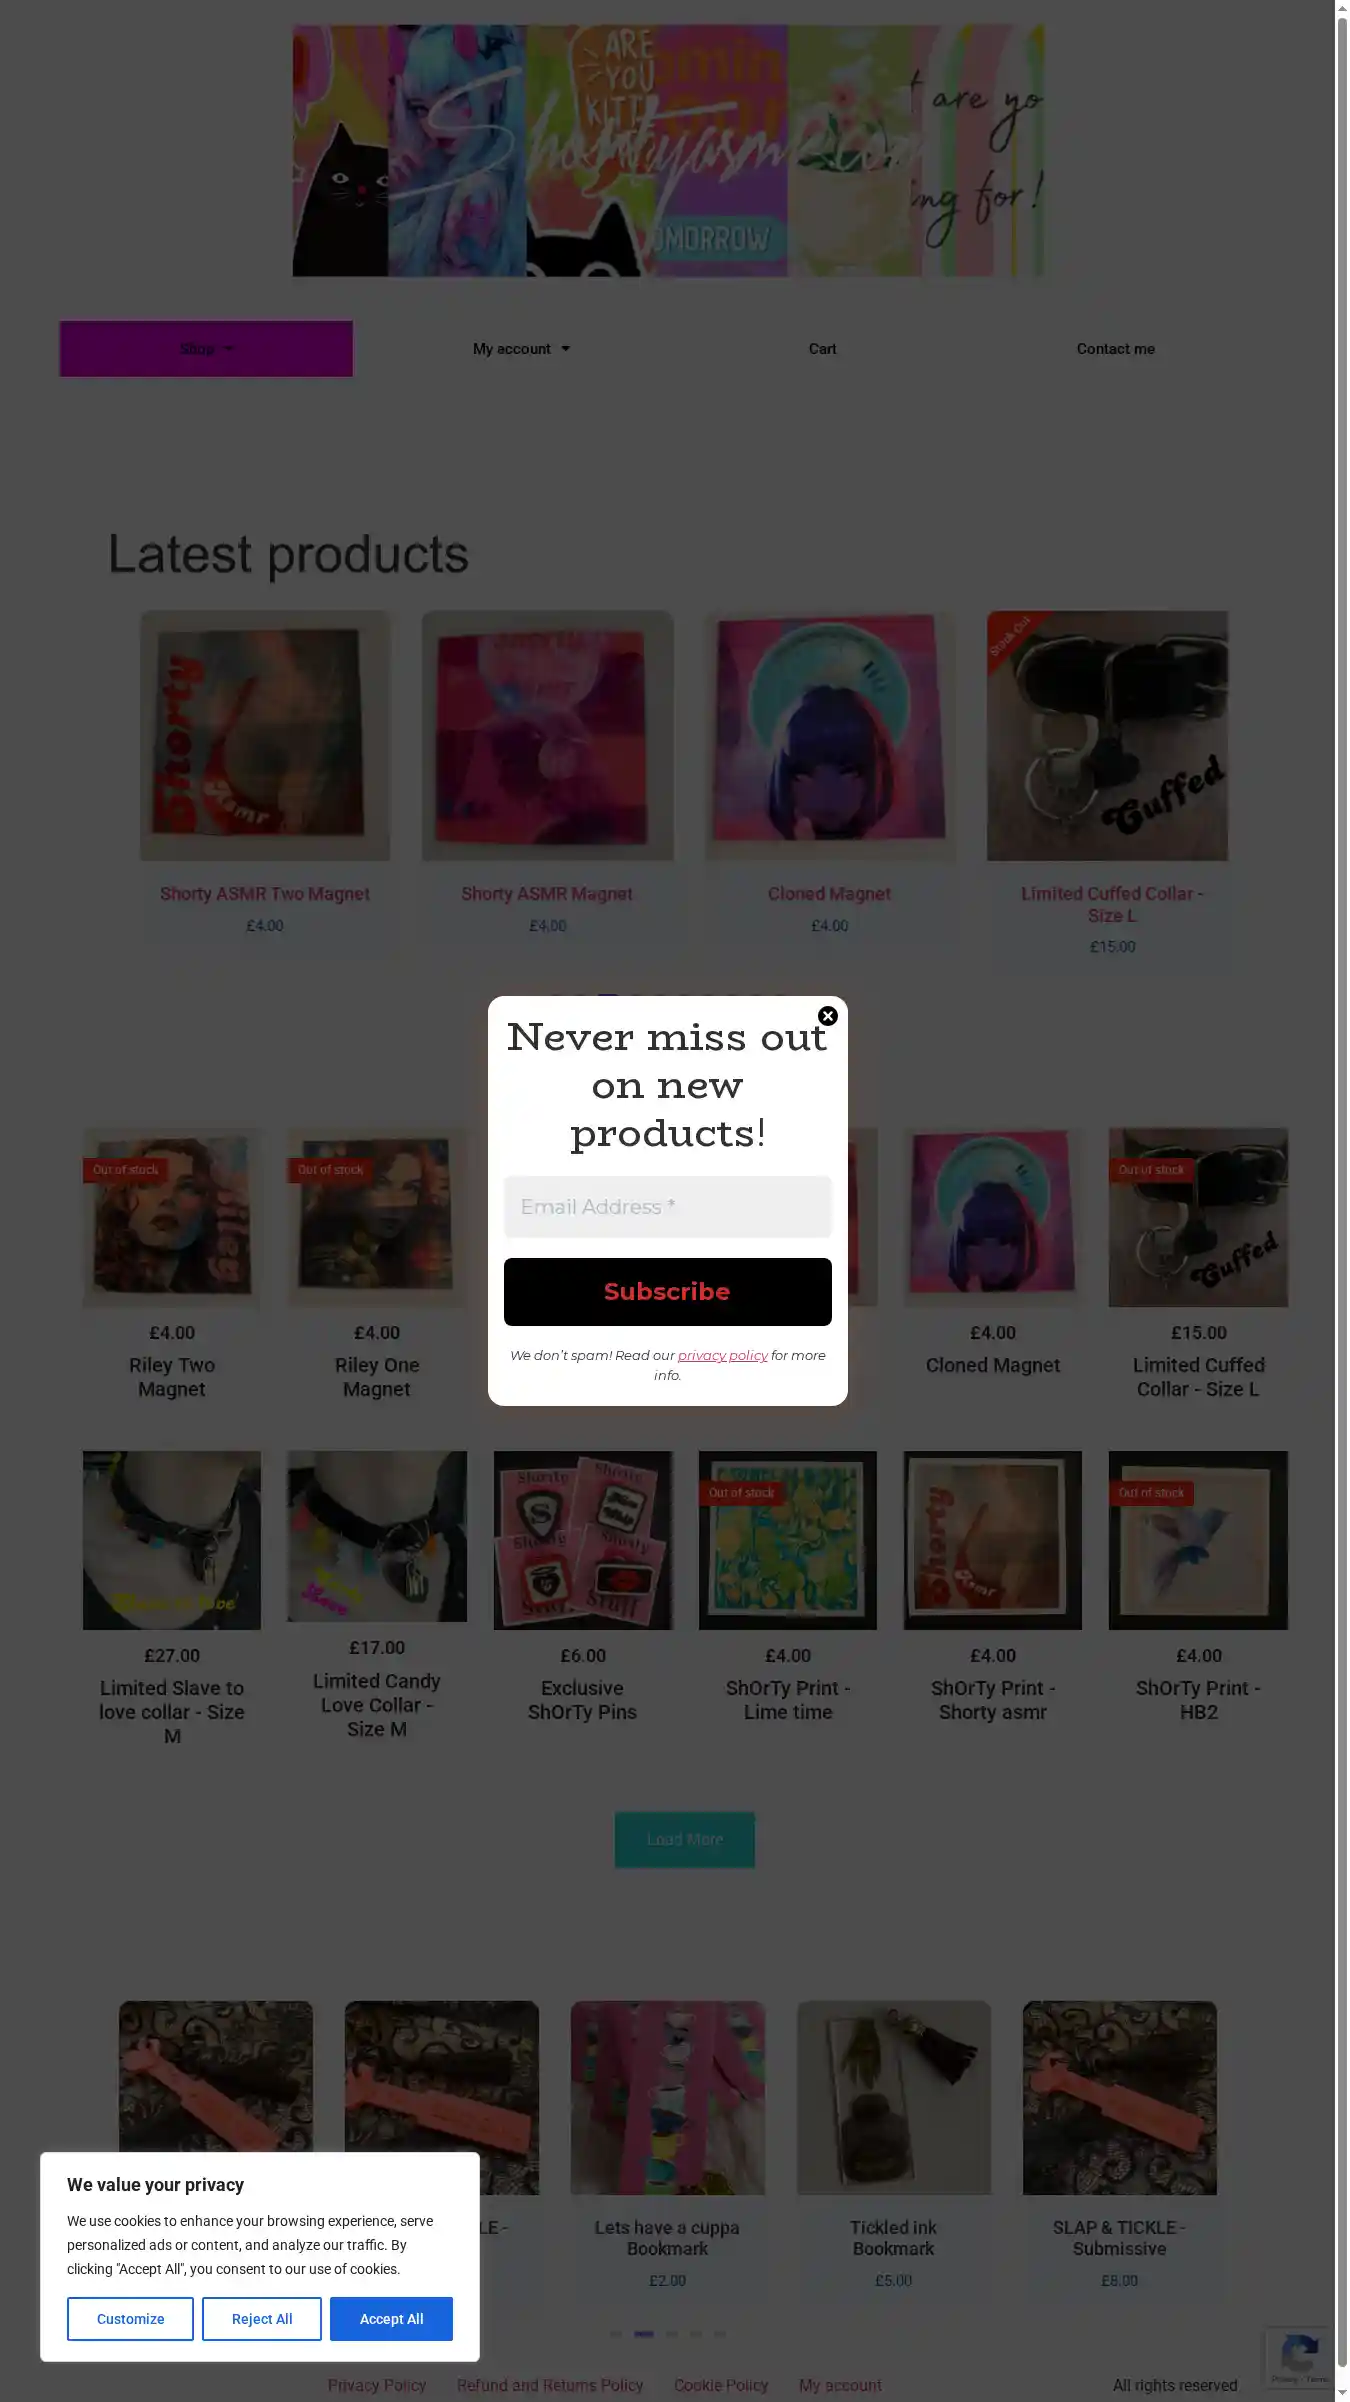Image resolution: width=1350 pixels, height=2402 pixels.
Task: Click the Cookie Policy footer link
Action: pos(721,2385)
